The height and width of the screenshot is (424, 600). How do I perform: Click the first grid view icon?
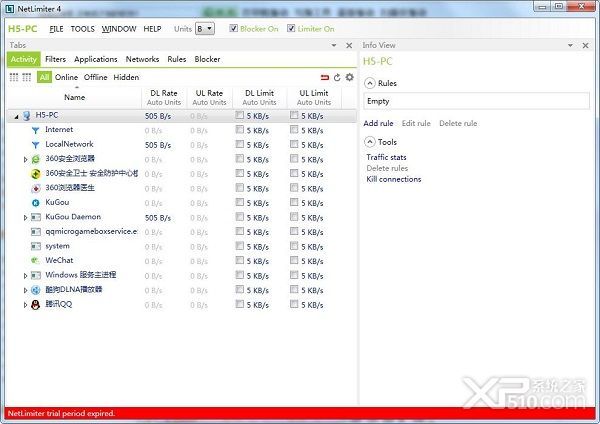14,77
